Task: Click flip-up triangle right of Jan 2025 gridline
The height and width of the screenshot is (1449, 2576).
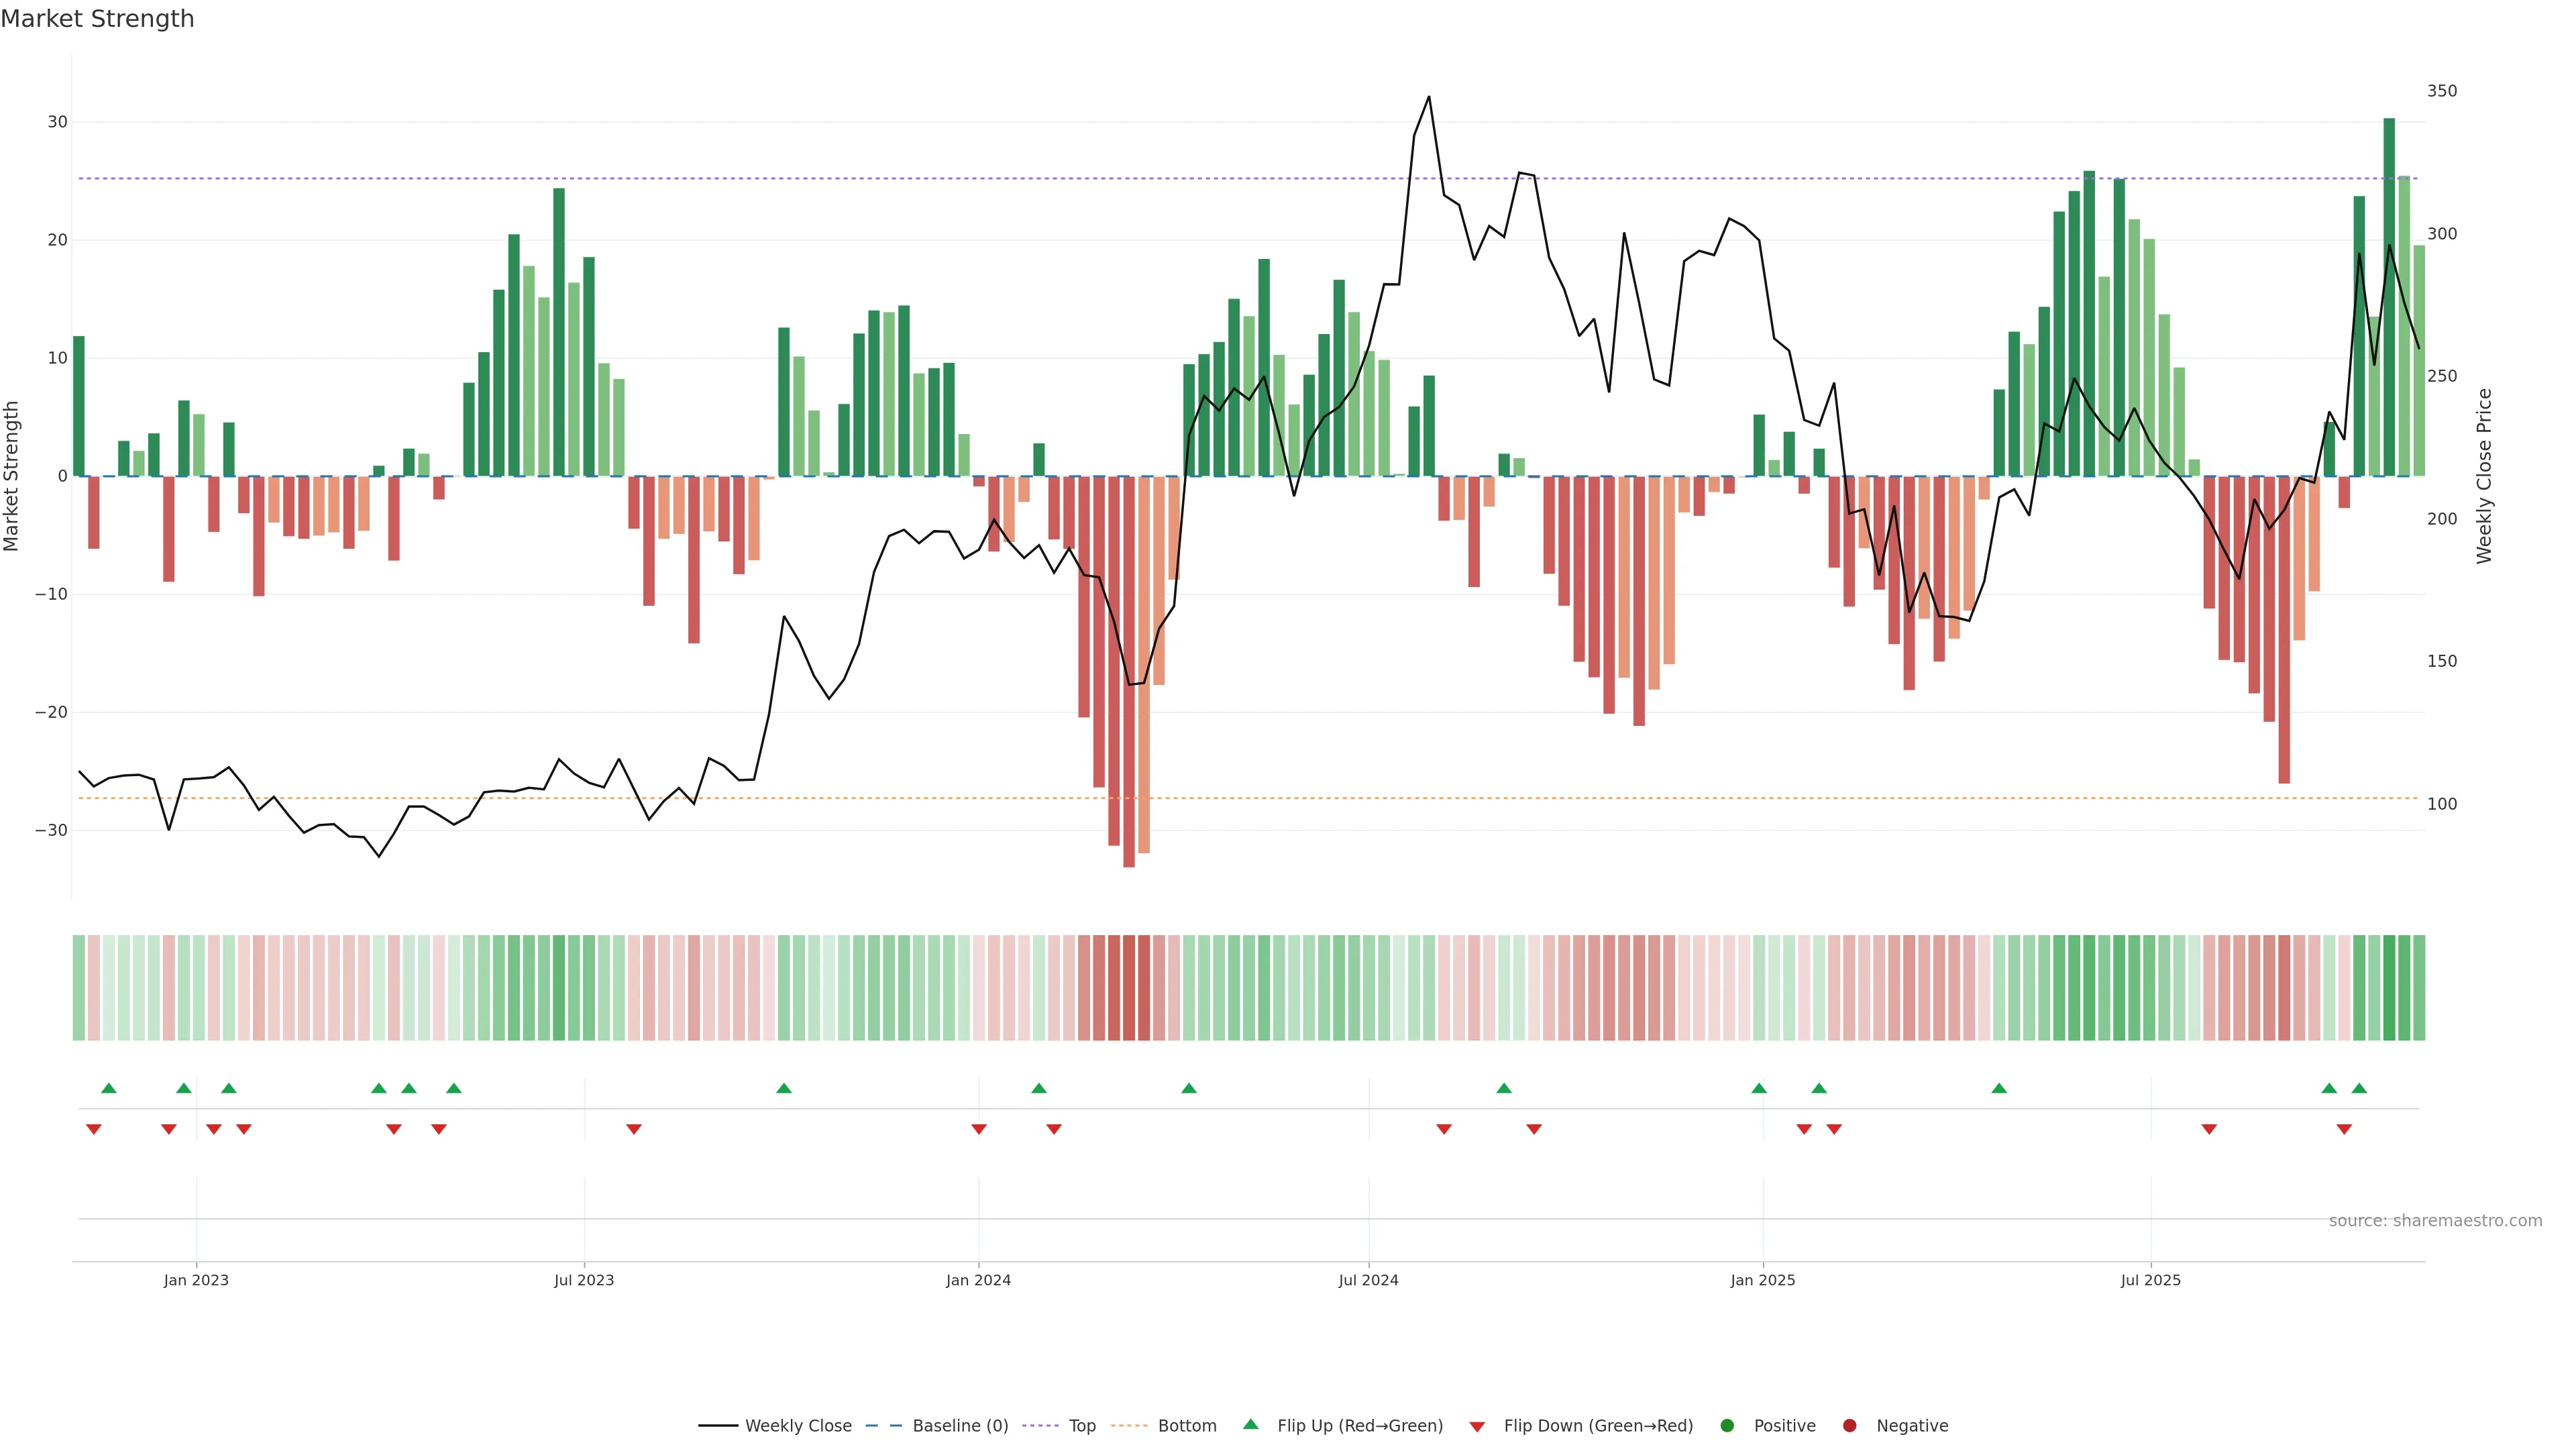Action: pyautogui.click(x=1819, y=1088)
